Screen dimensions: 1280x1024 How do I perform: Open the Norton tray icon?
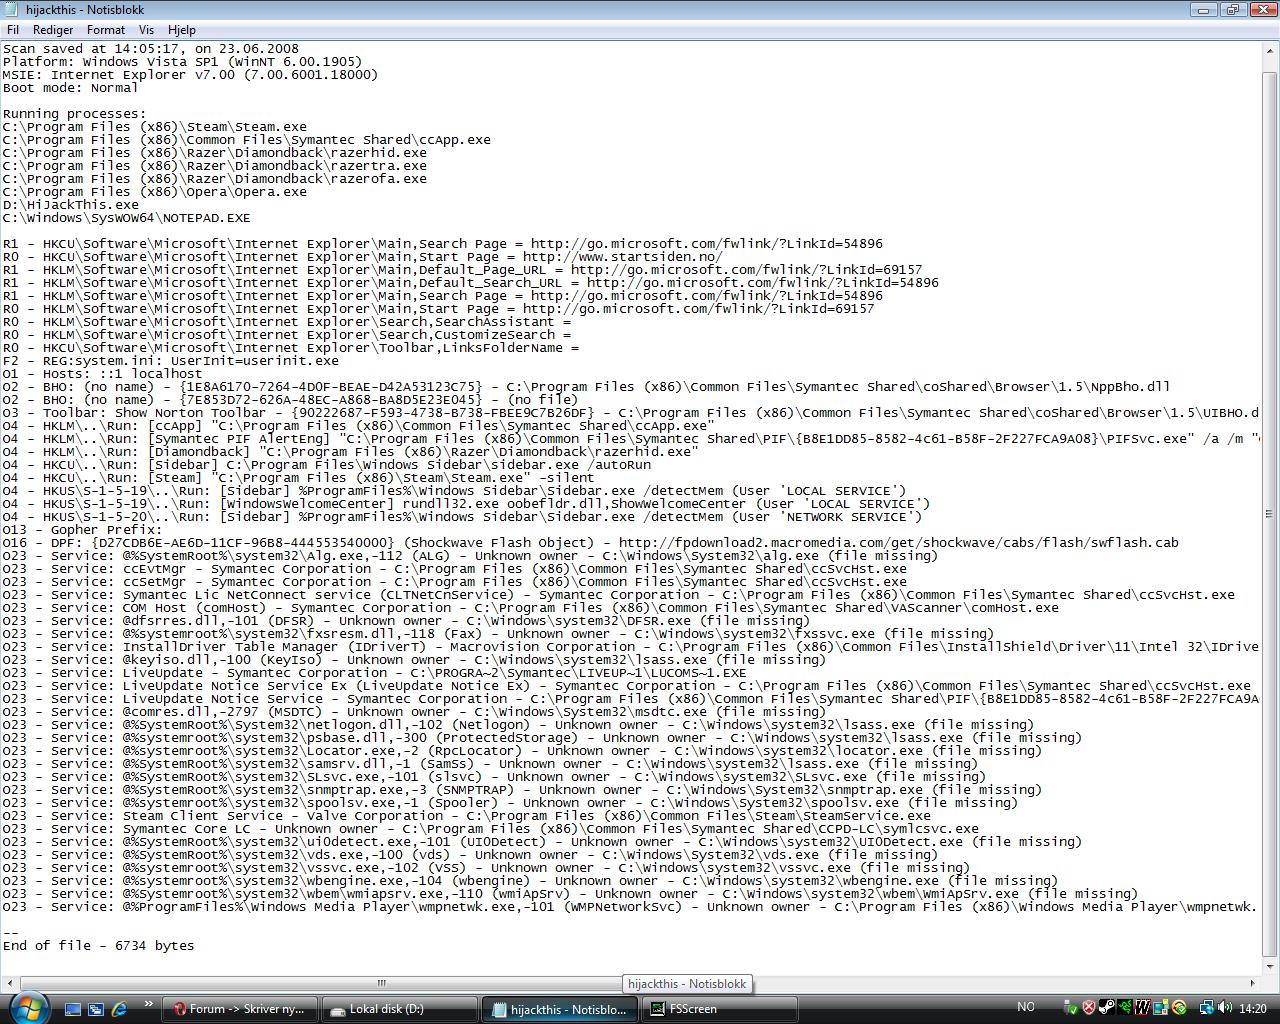1179,1008
